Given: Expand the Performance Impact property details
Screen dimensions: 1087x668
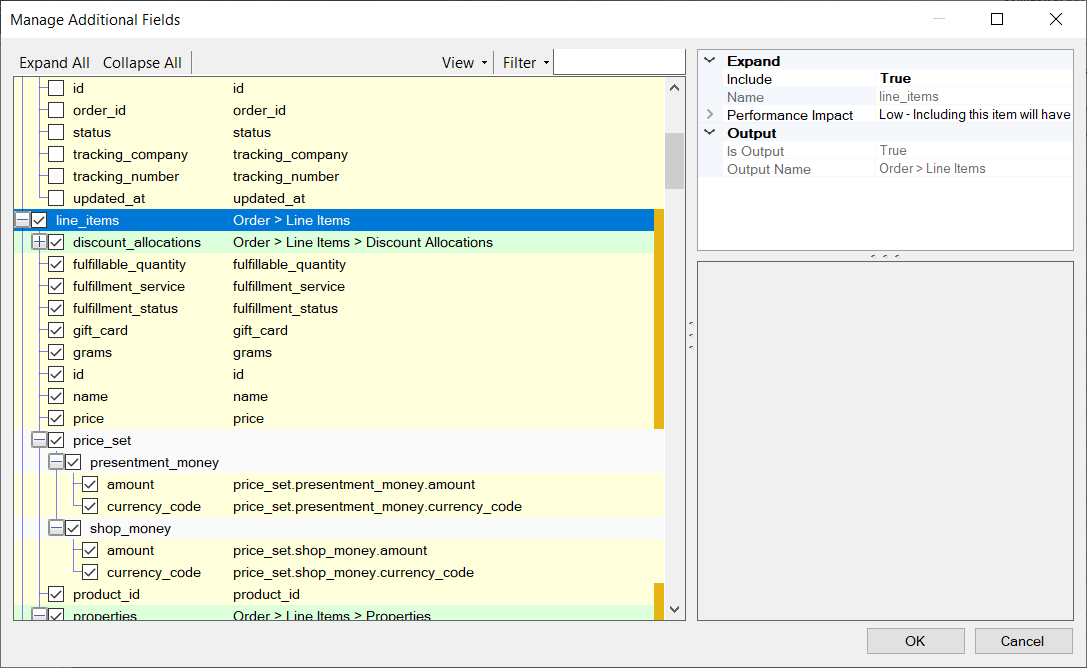Looking at the screenshot, I should 710,114.
